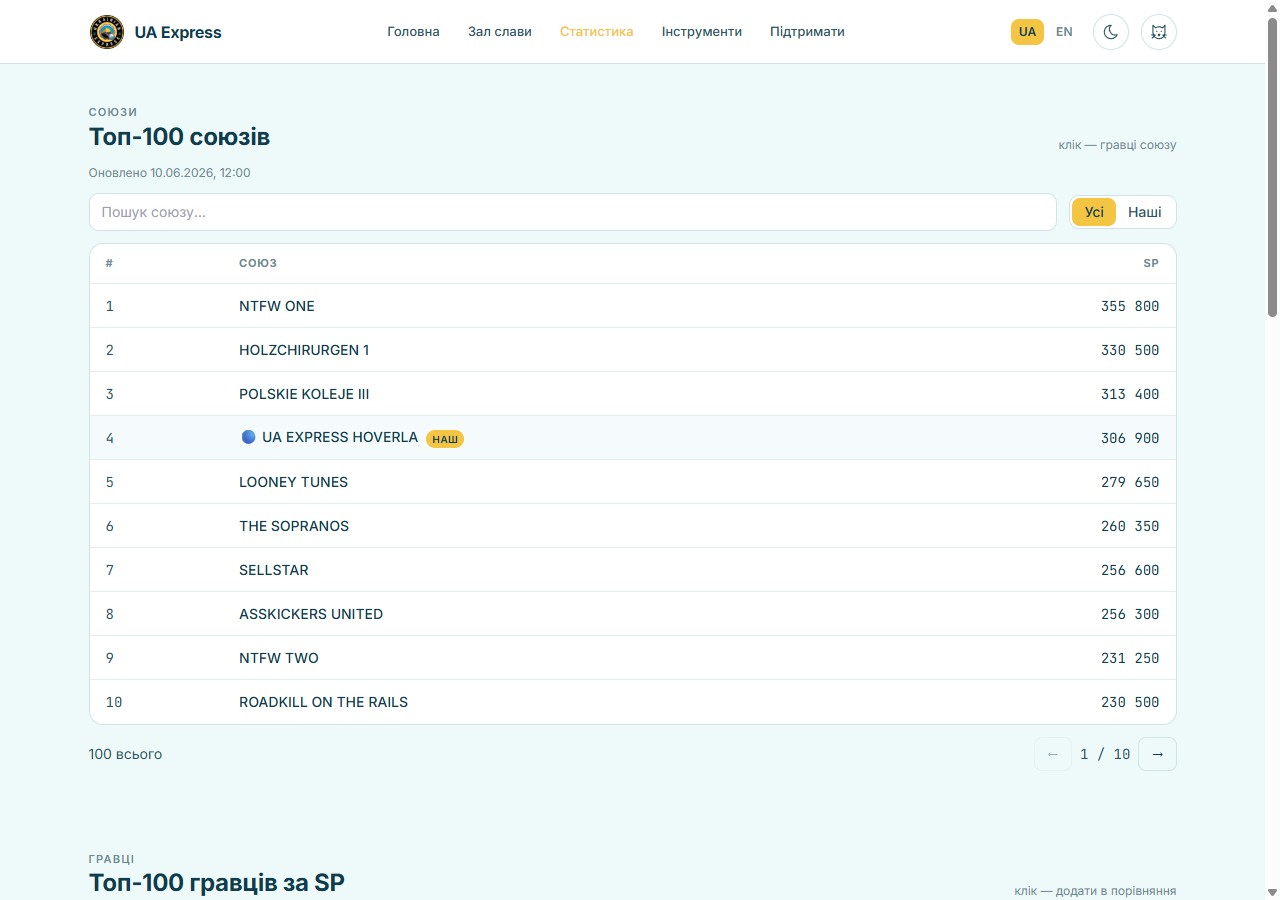Focus the Пошук союзу search field
Viewport: 1280px width, 900px height.
click(573, 212)
